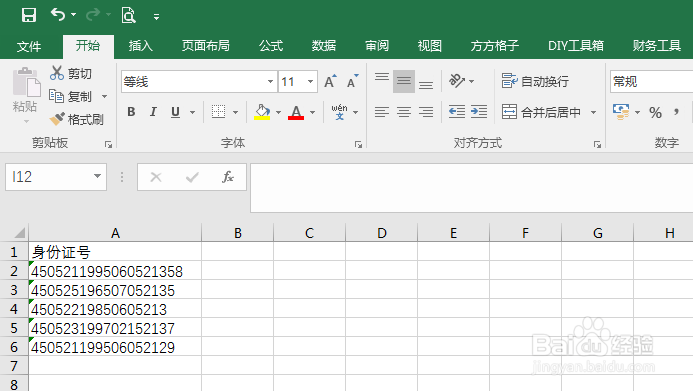Switch to the 插入 ribbon tab

(141, 46)
